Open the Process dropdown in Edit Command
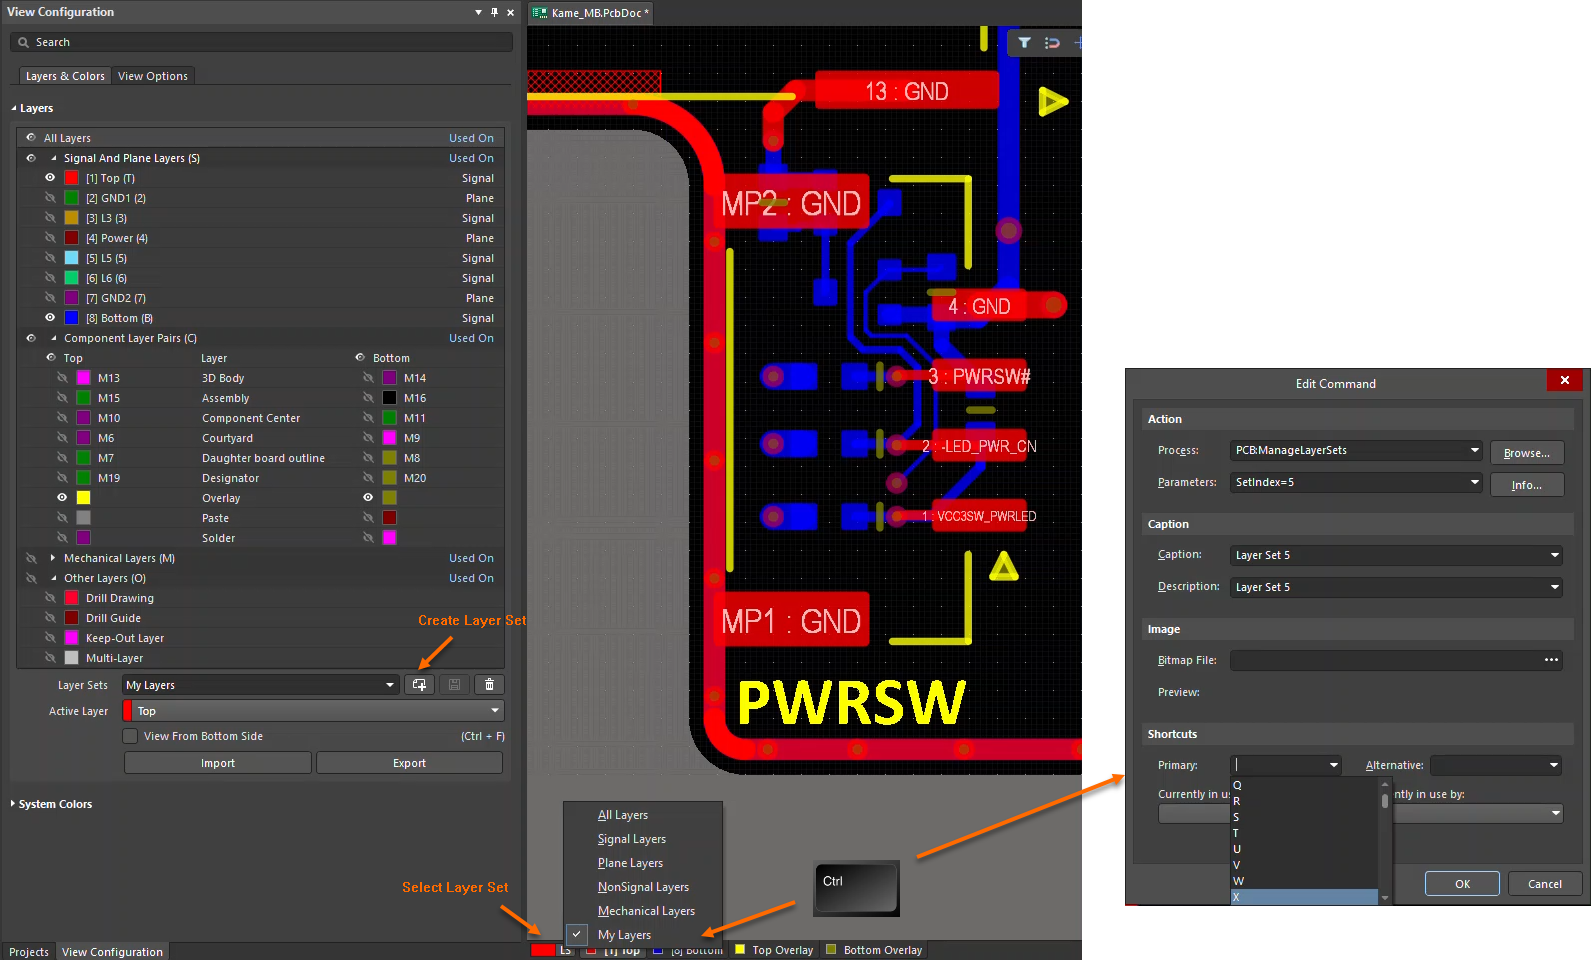Image resolution: width=1591 pixels, height=960 pixels. pyautogui.click(x=1474, y=451)
